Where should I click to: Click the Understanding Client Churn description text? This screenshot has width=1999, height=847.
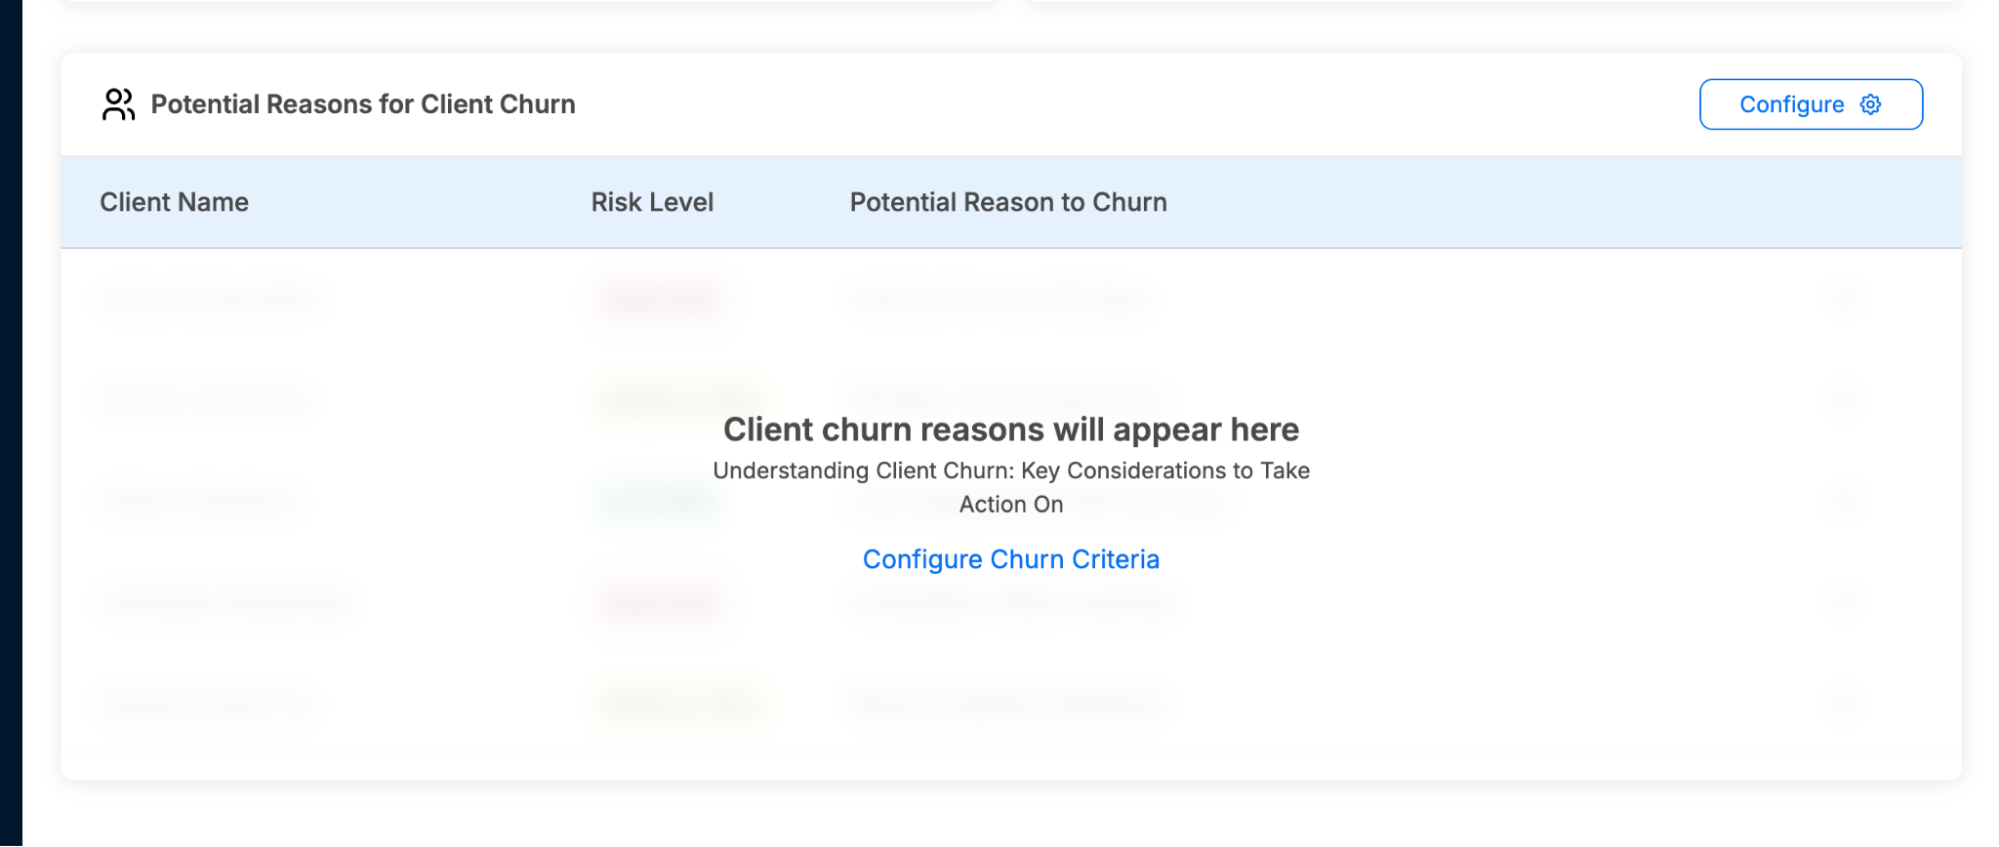coord(1010,487)
